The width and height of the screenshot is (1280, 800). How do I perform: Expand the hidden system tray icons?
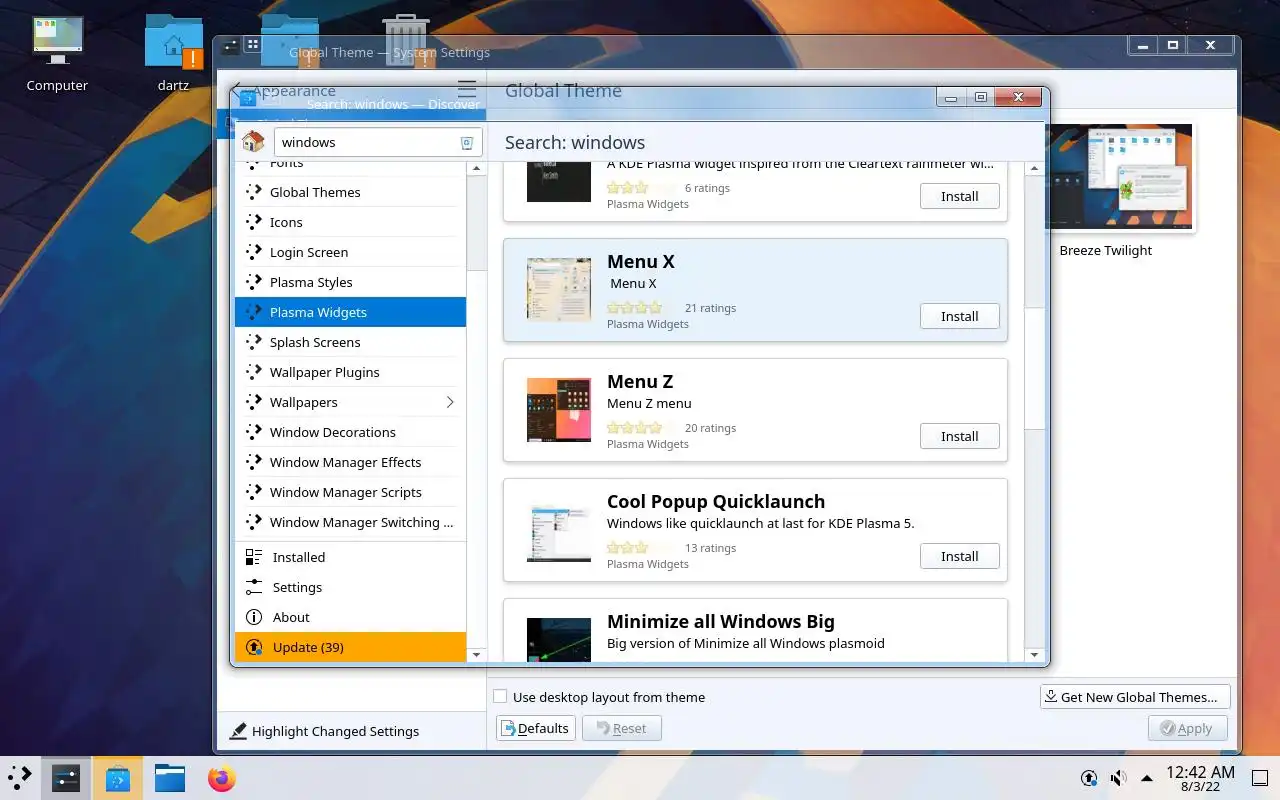pos(1146,777)
